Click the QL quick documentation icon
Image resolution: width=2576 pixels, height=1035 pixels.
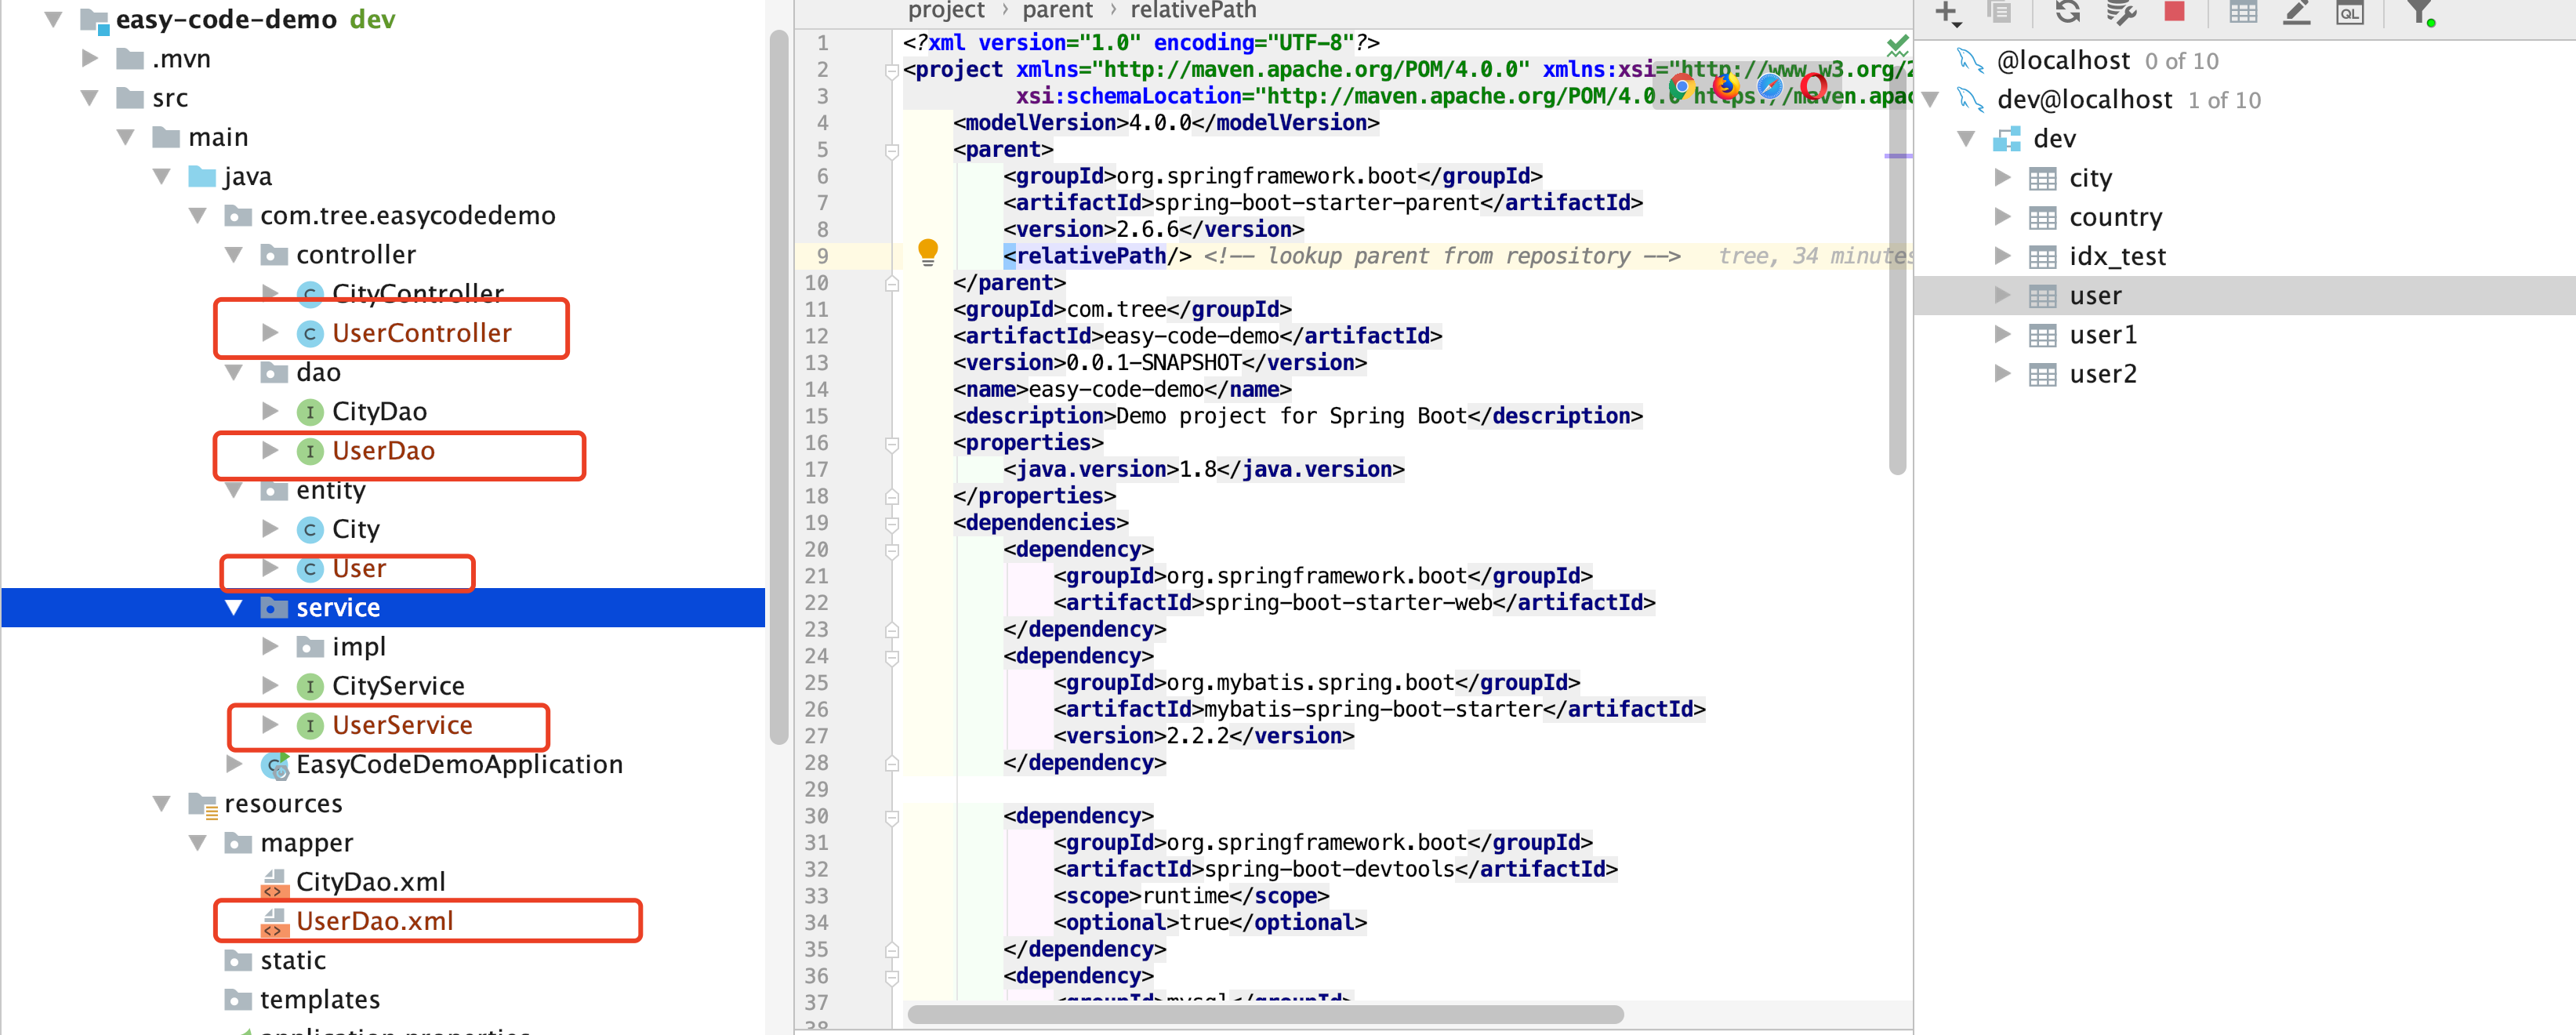(x=2350, y=13)
